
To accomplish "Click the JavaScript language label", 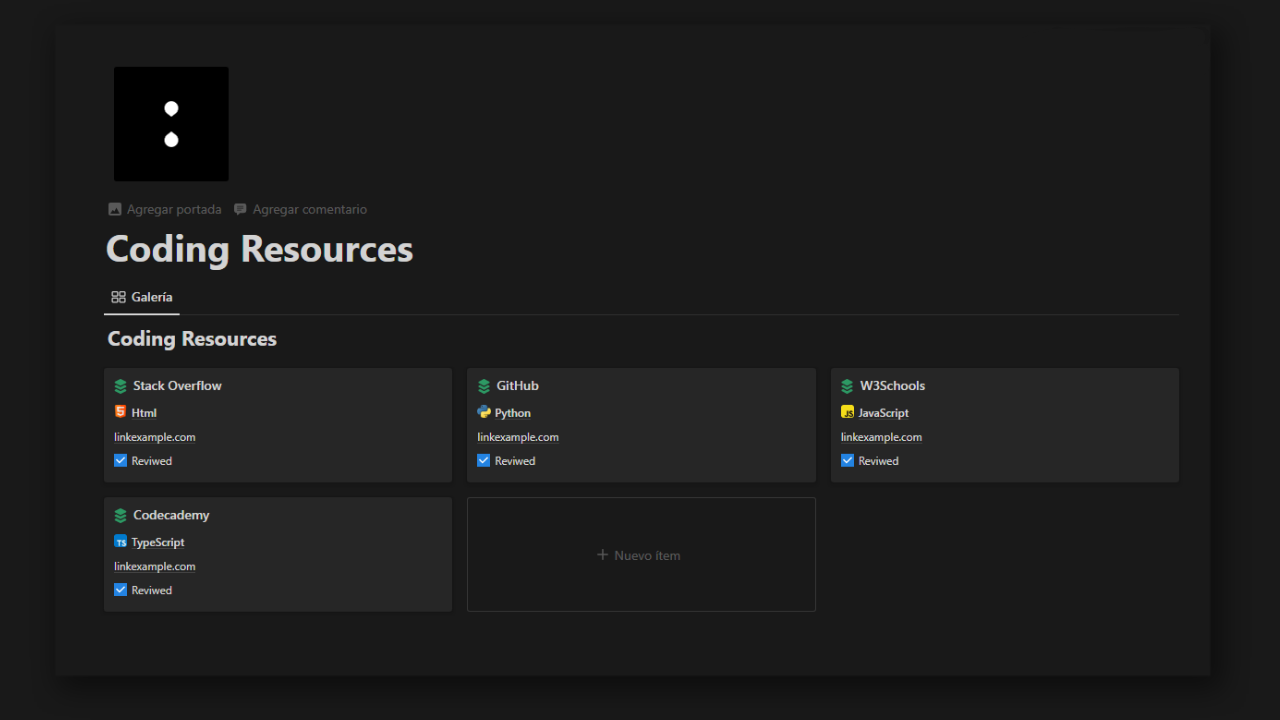I will (884, 413).
